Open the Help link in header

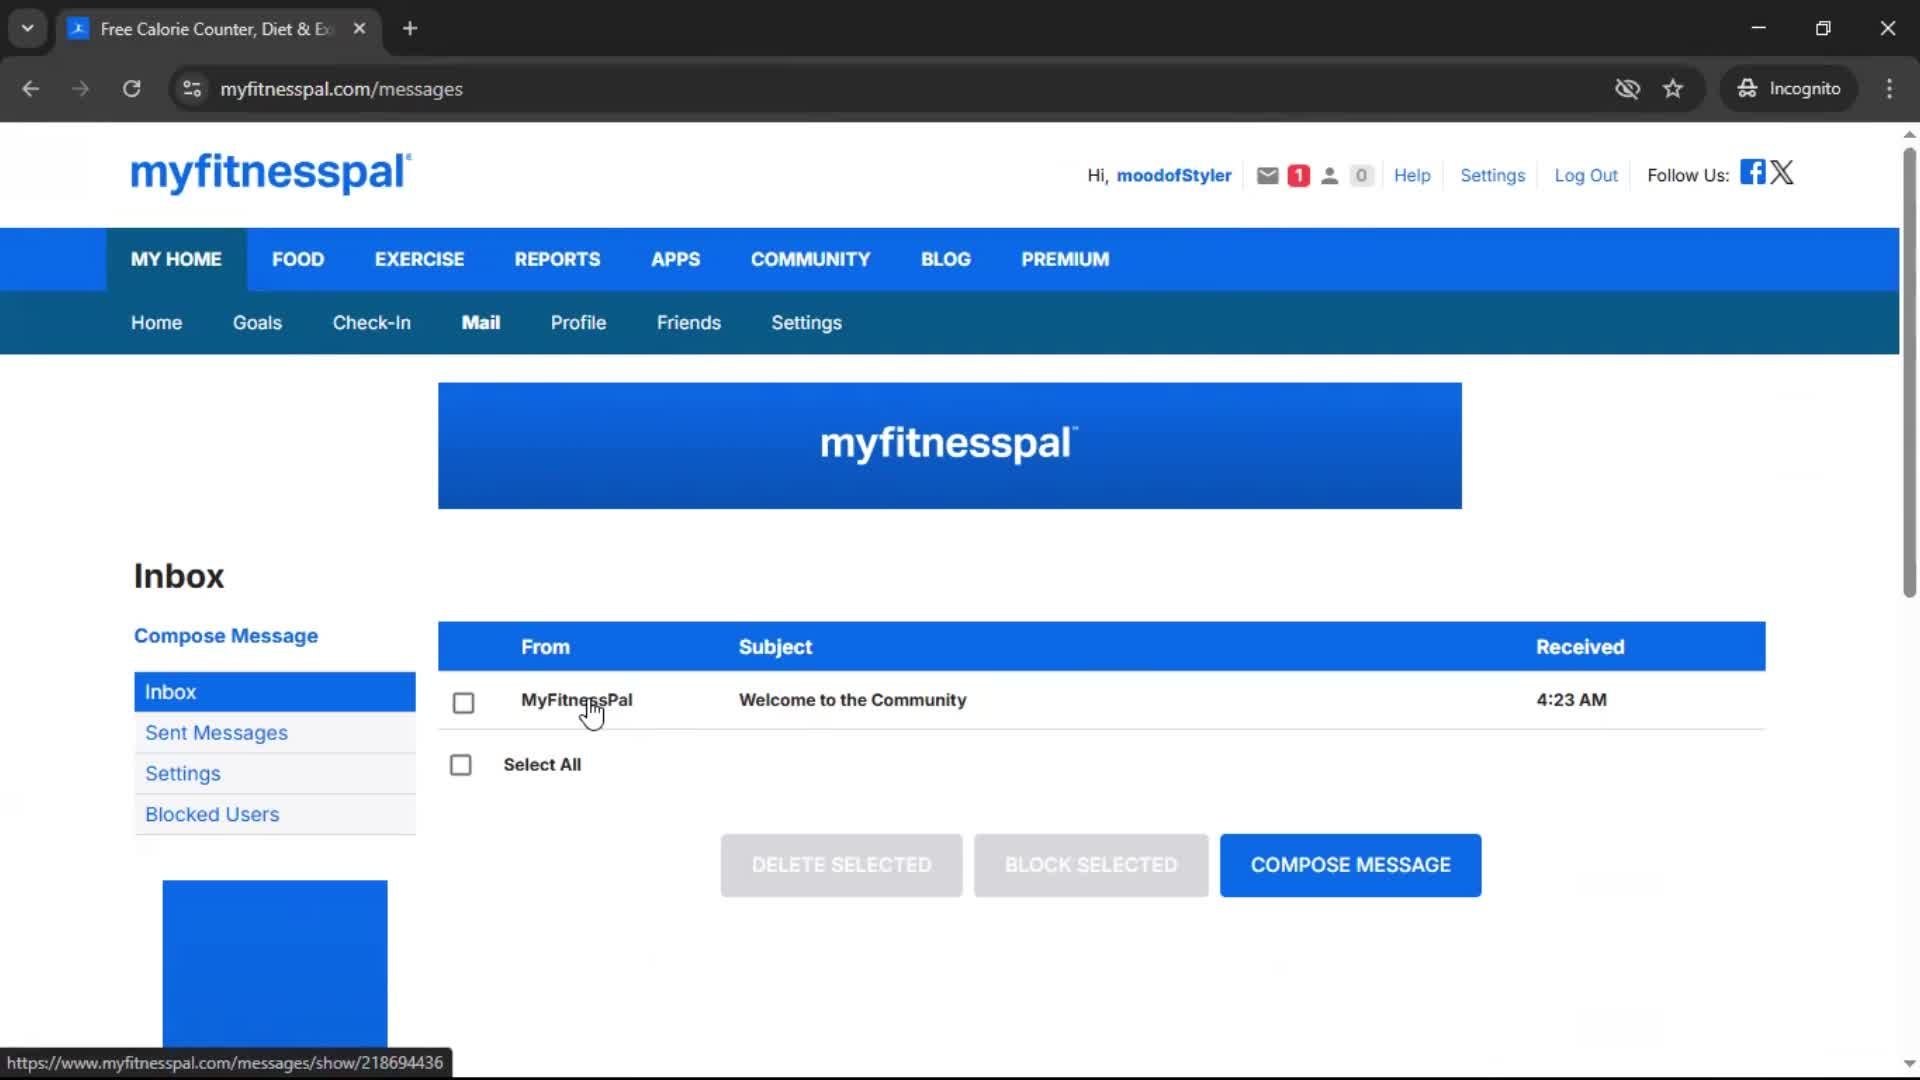pyautogui.click(x=1412, y=176)
